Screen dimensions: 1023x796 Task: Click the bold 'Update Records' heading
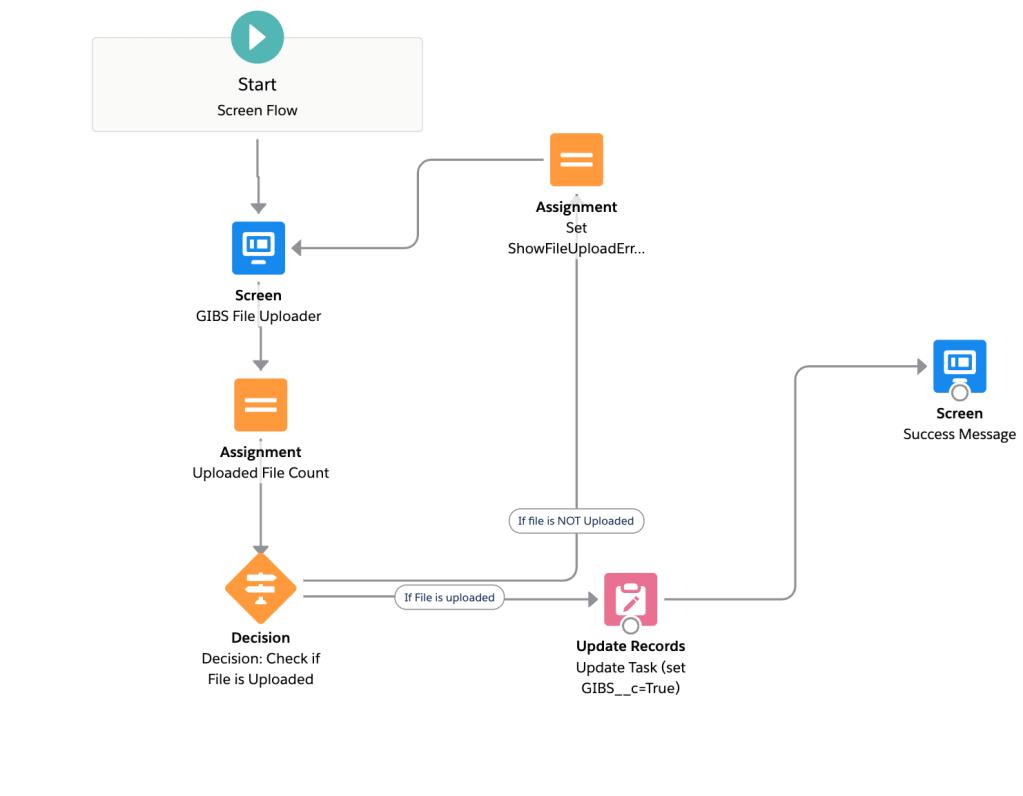click(630, 646)
